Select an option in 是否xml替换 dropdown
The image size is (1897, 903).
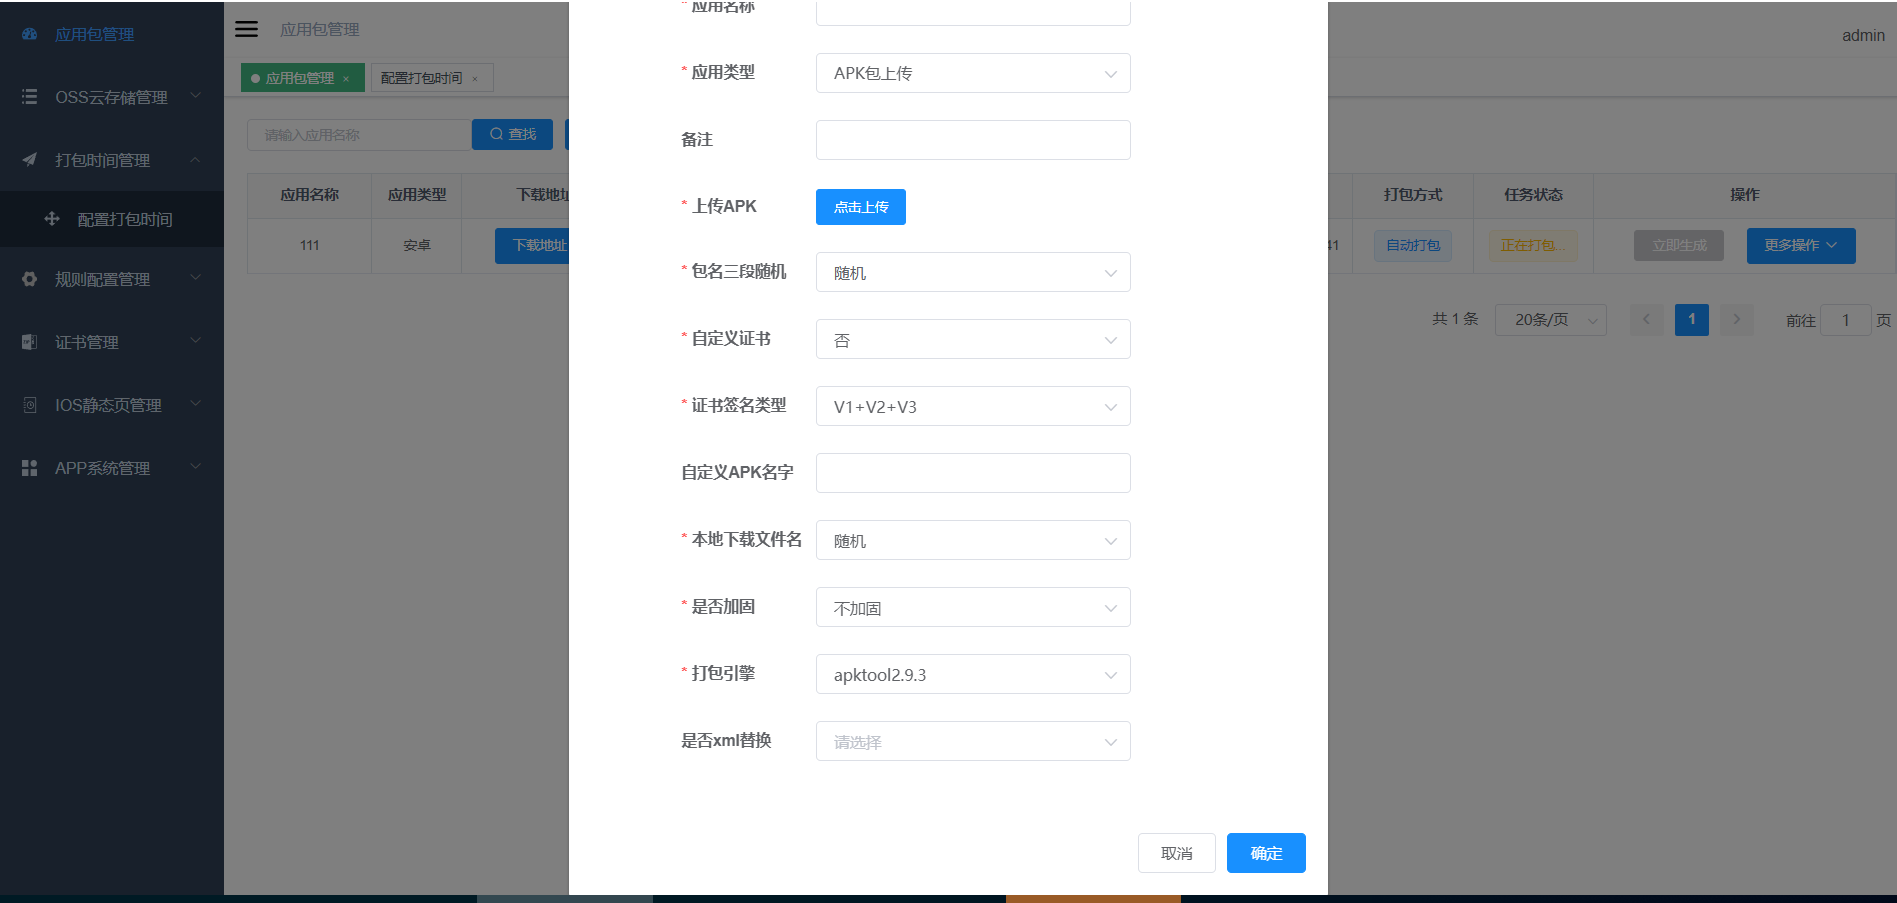tap(972, 741)
